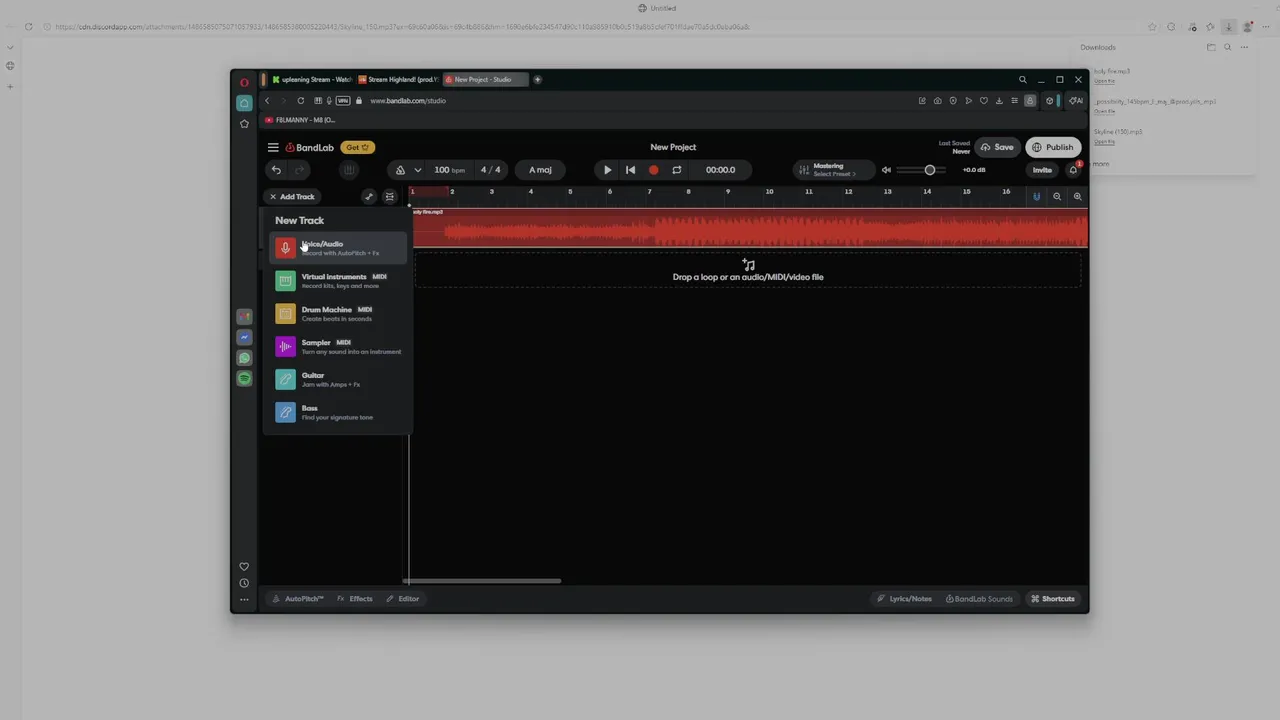Open a new Opera browser tab
The image size is (1280, 720).
pos(537,80)
